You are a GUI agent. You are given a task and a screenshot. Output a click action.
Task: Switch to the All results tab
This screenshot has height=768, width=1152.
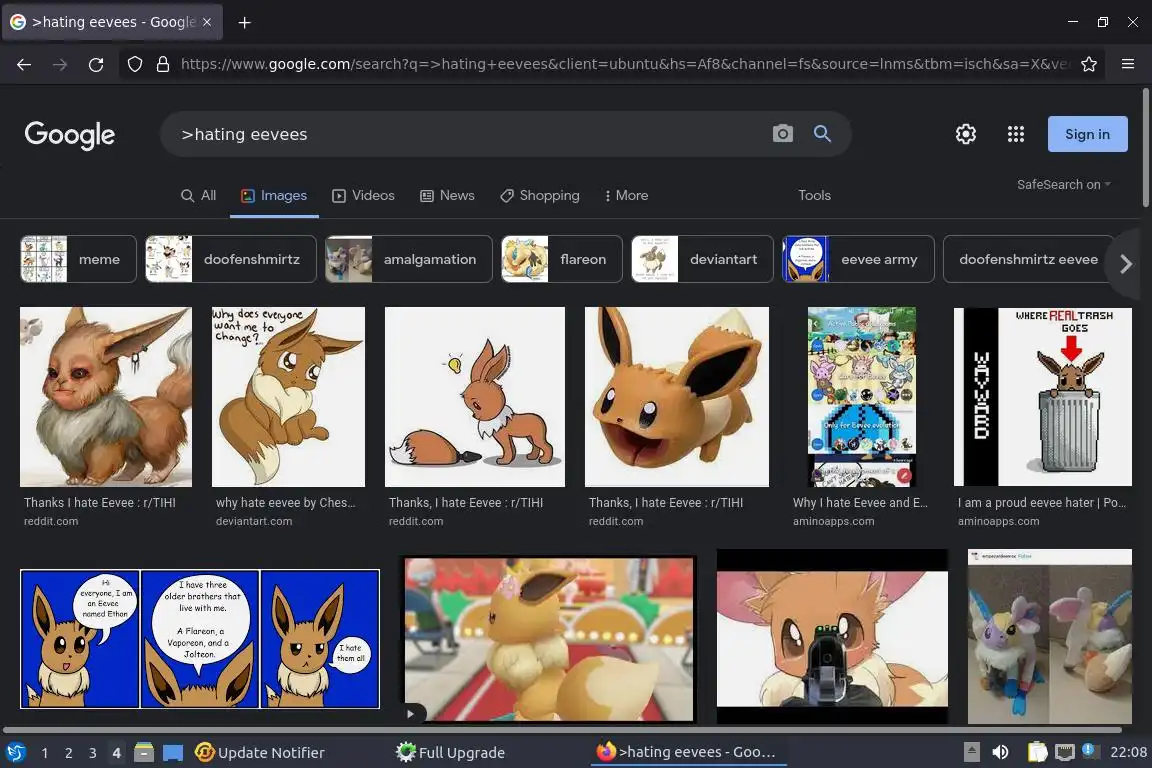(x=198, y=195)
